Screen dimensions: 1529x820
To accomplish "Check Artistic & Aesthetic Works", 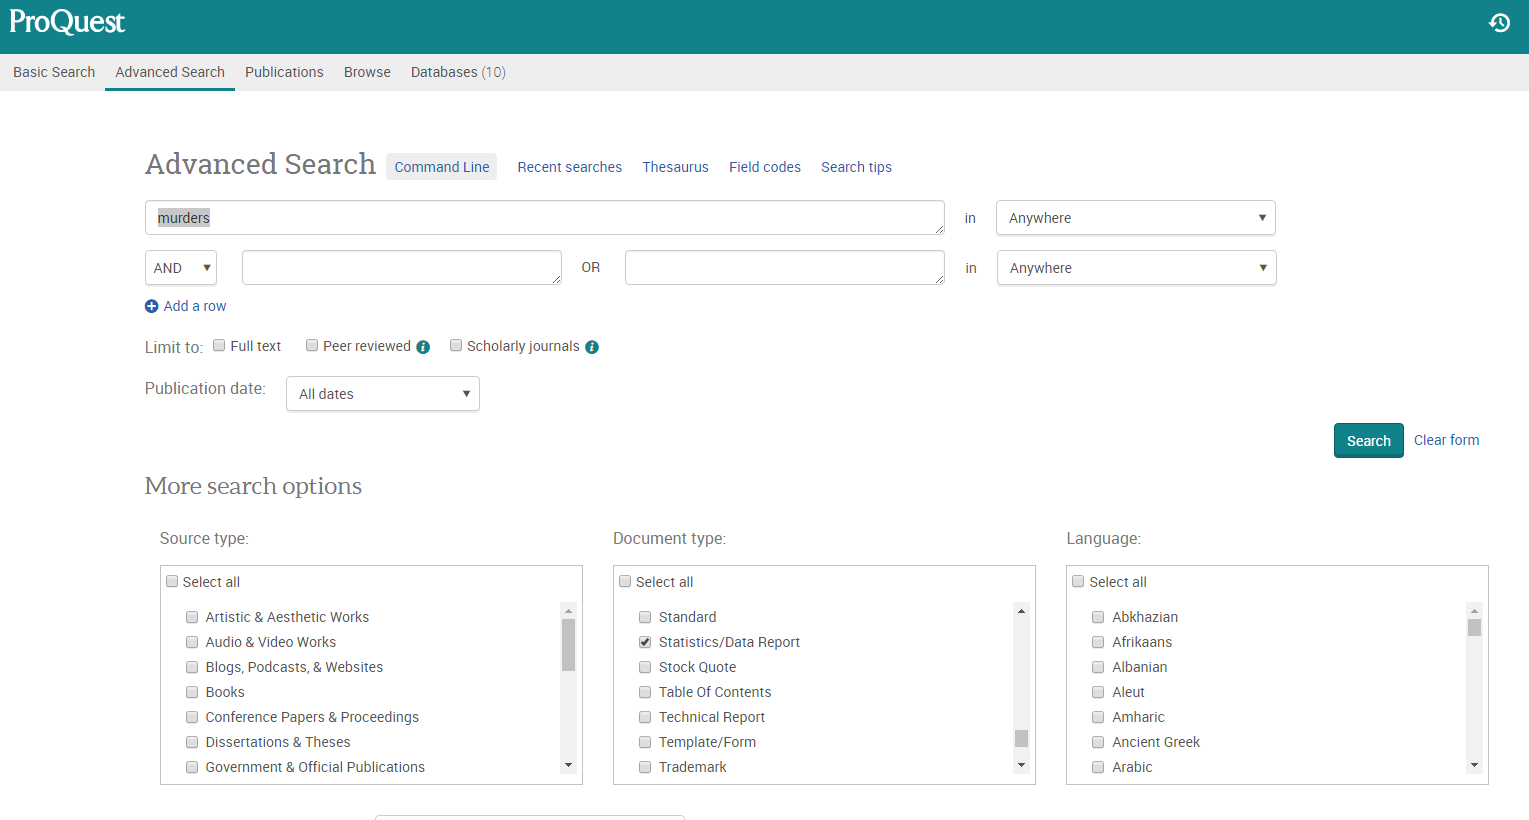I will [192, 617].
